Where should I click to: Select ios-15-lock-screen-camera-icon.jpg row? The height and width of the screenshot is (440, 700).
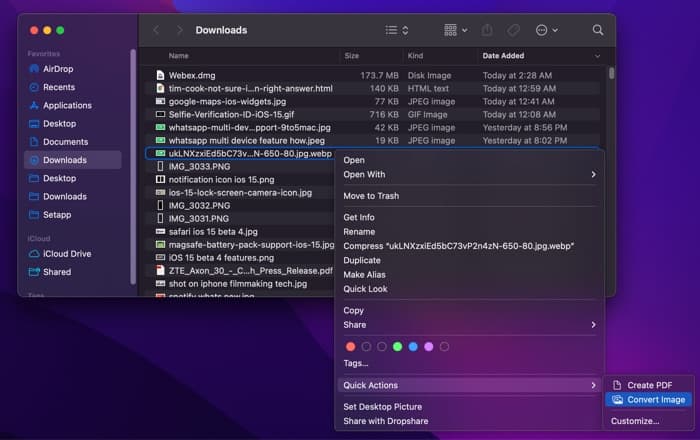click(x=240, y=193)
